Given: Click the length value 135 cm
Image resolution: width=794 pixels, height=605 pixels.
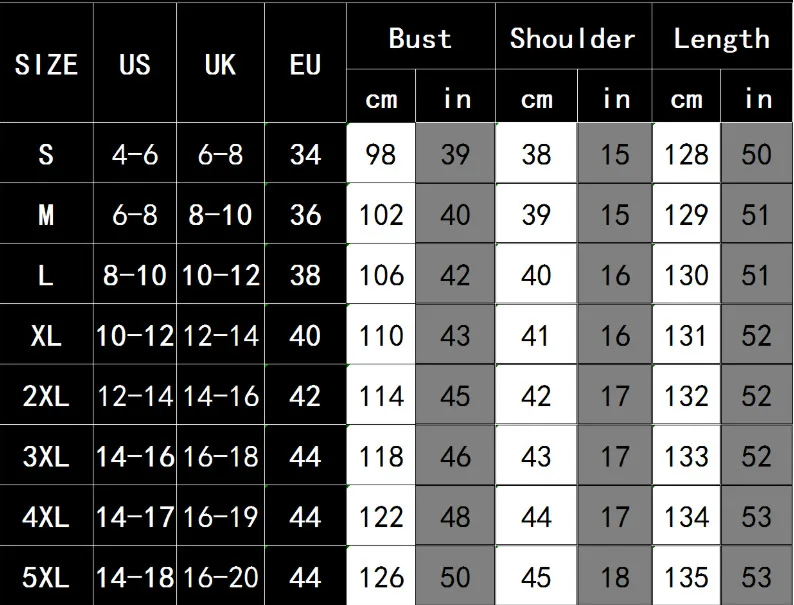Looking at the screenshot, I should coord(686,577).
